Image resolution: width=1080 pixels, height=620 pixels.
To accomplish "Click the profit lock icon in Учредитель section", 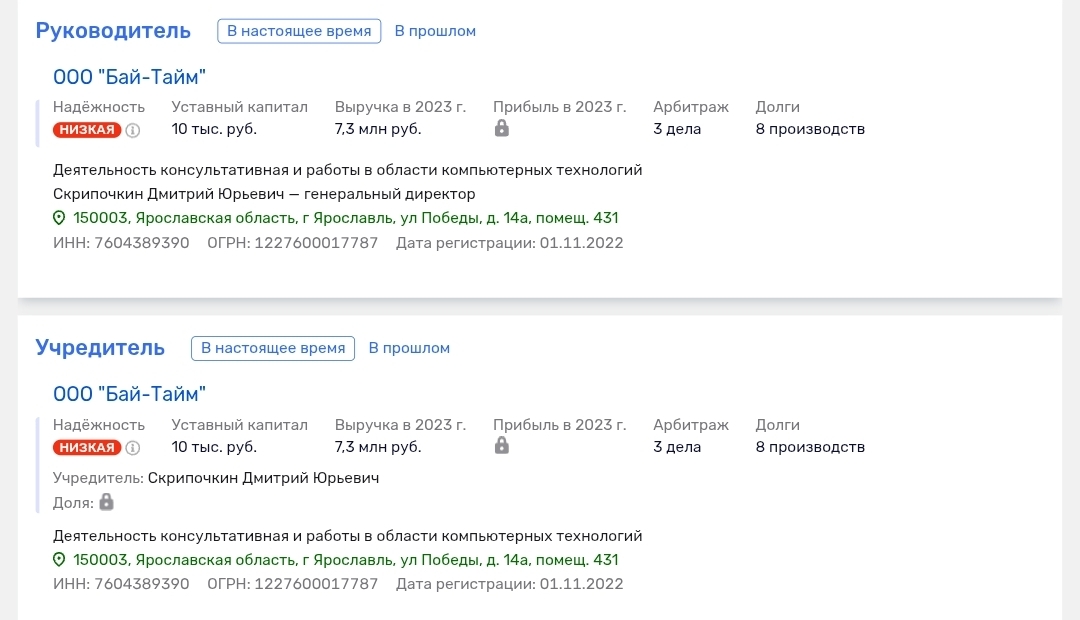I will click(x=502, y=446).
